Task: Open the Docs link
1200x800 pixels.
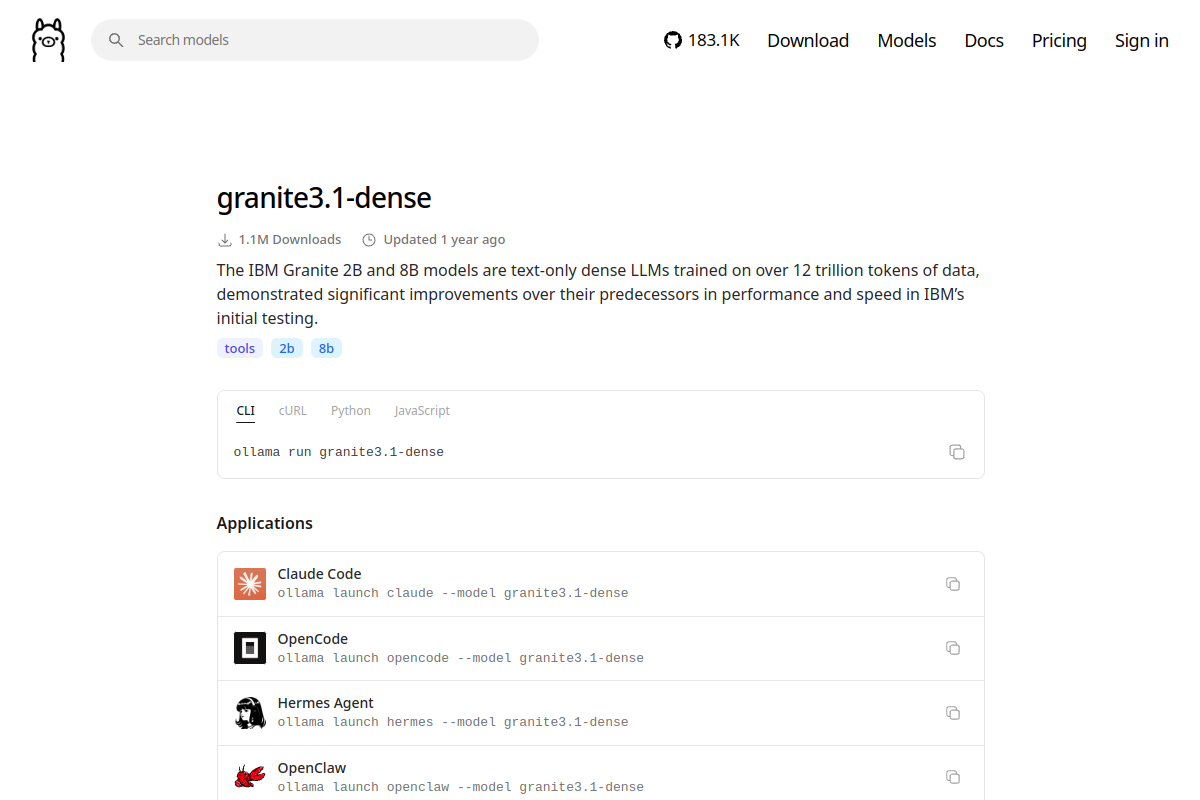Action: 984,40
